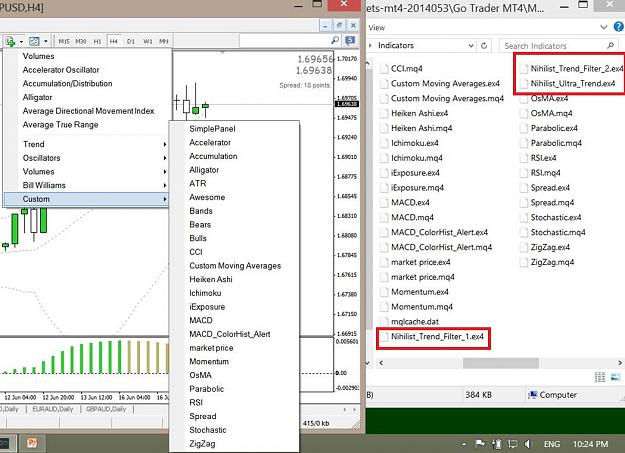
Task: Choose Average True Range from menu
Action: (60, 125)
